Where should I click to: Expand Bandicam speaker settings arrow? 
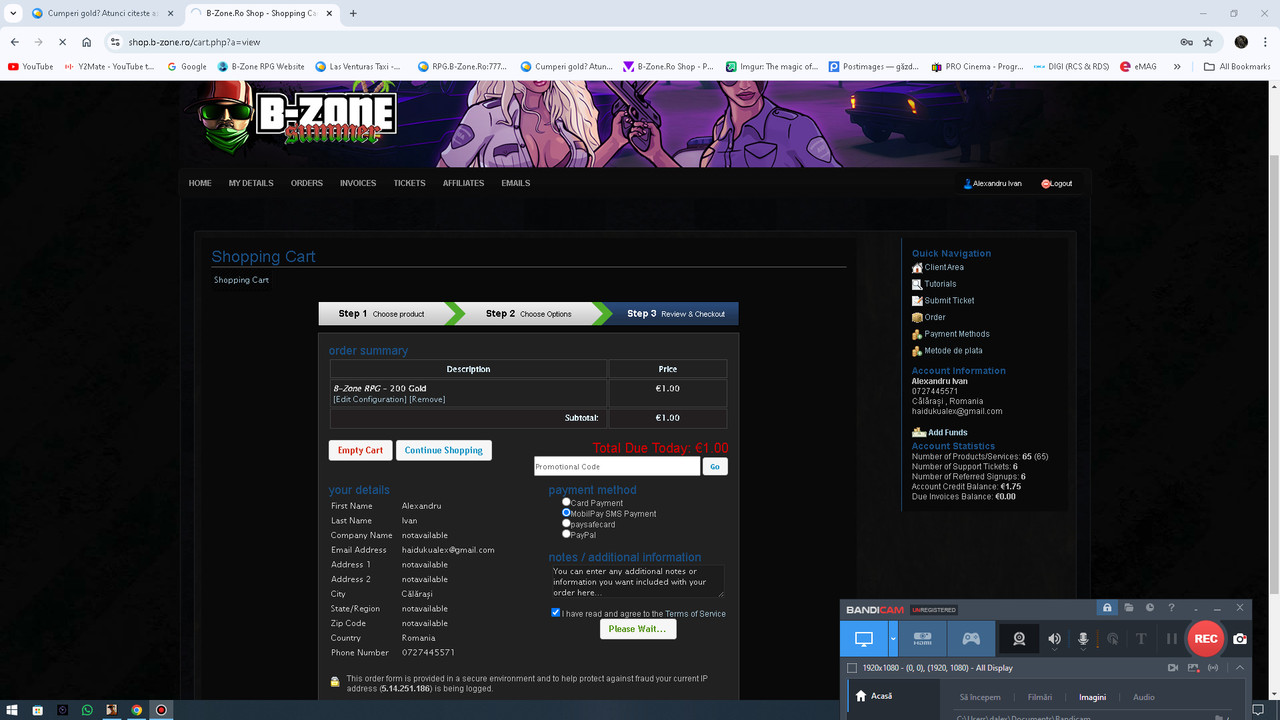tap(1054, 651)
